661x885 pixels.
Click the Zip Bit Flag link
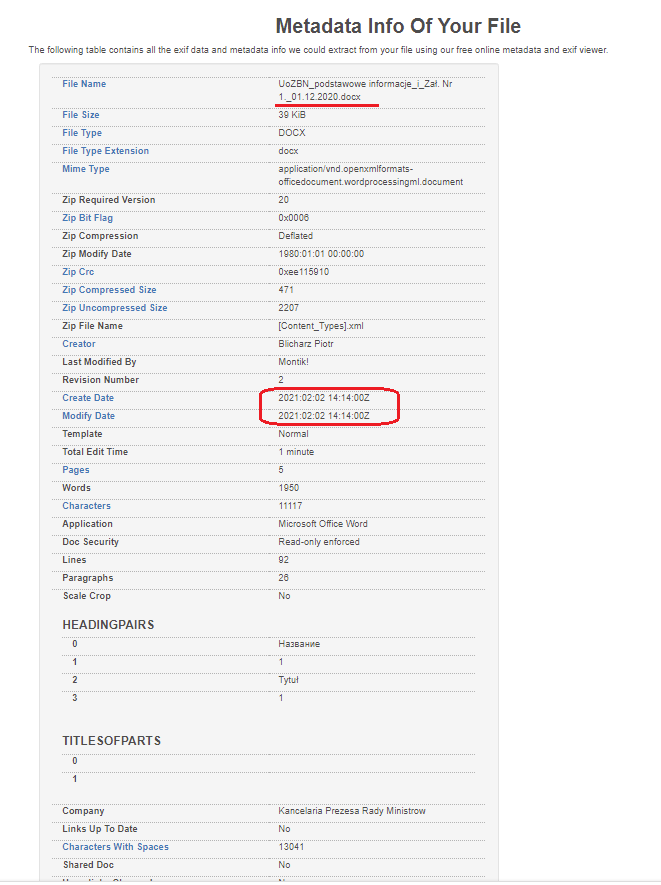[x=87, y=218]
